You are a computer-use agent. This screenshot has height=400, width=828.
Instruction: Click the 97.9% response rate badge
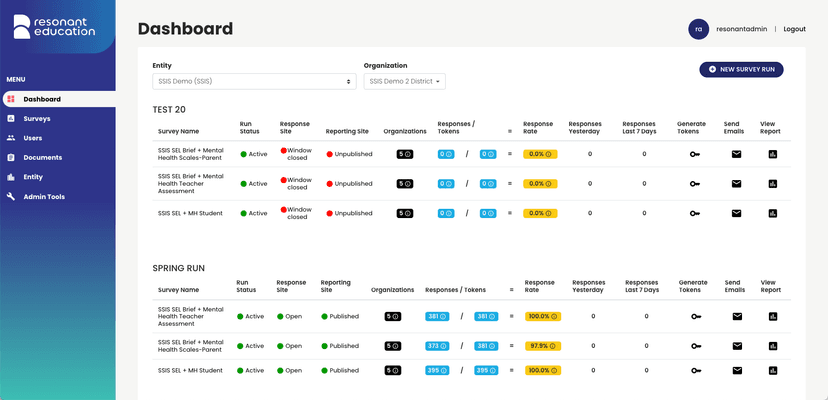tap(543, 346)
